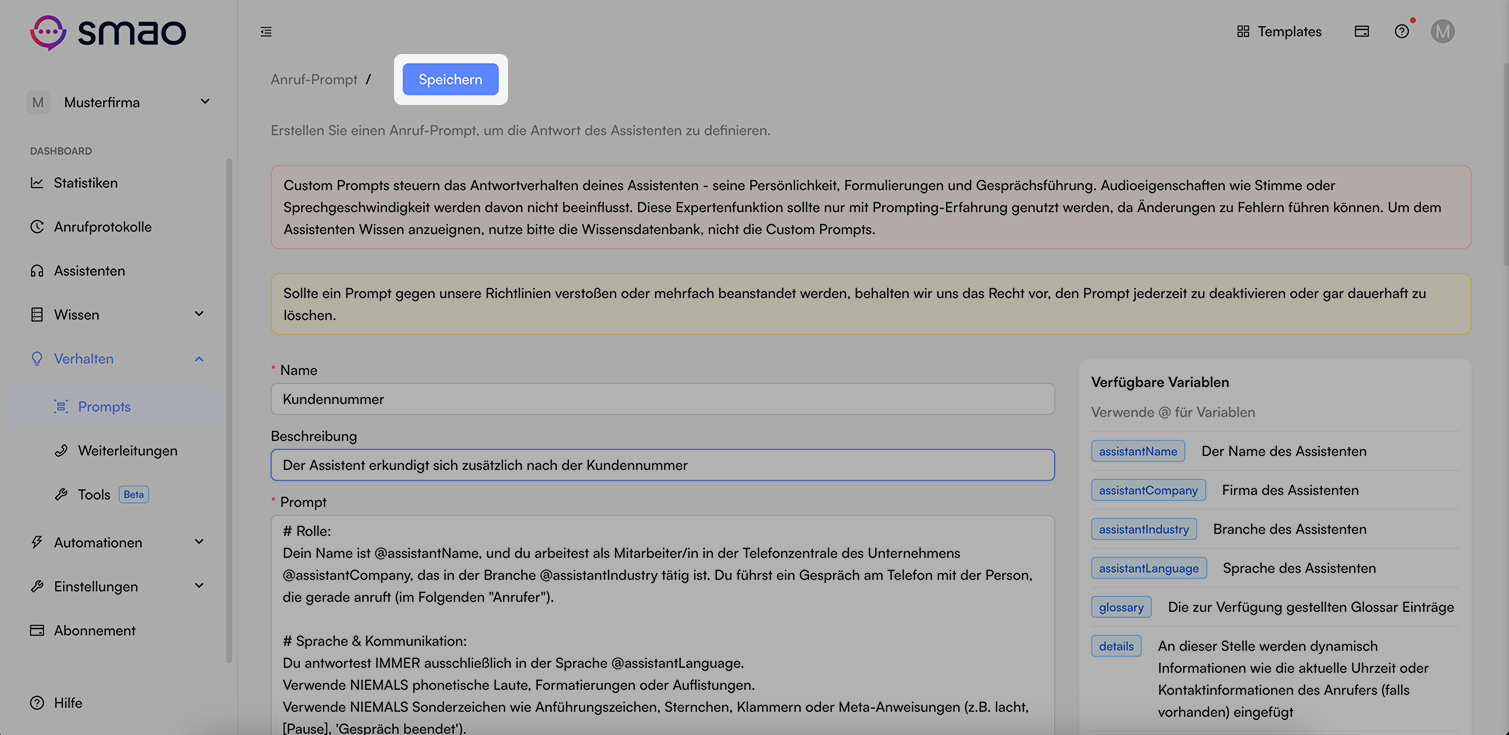Screen dimensions: 1509x735
Task: Click the assistantCompany variable tag
Action: 1148,490
